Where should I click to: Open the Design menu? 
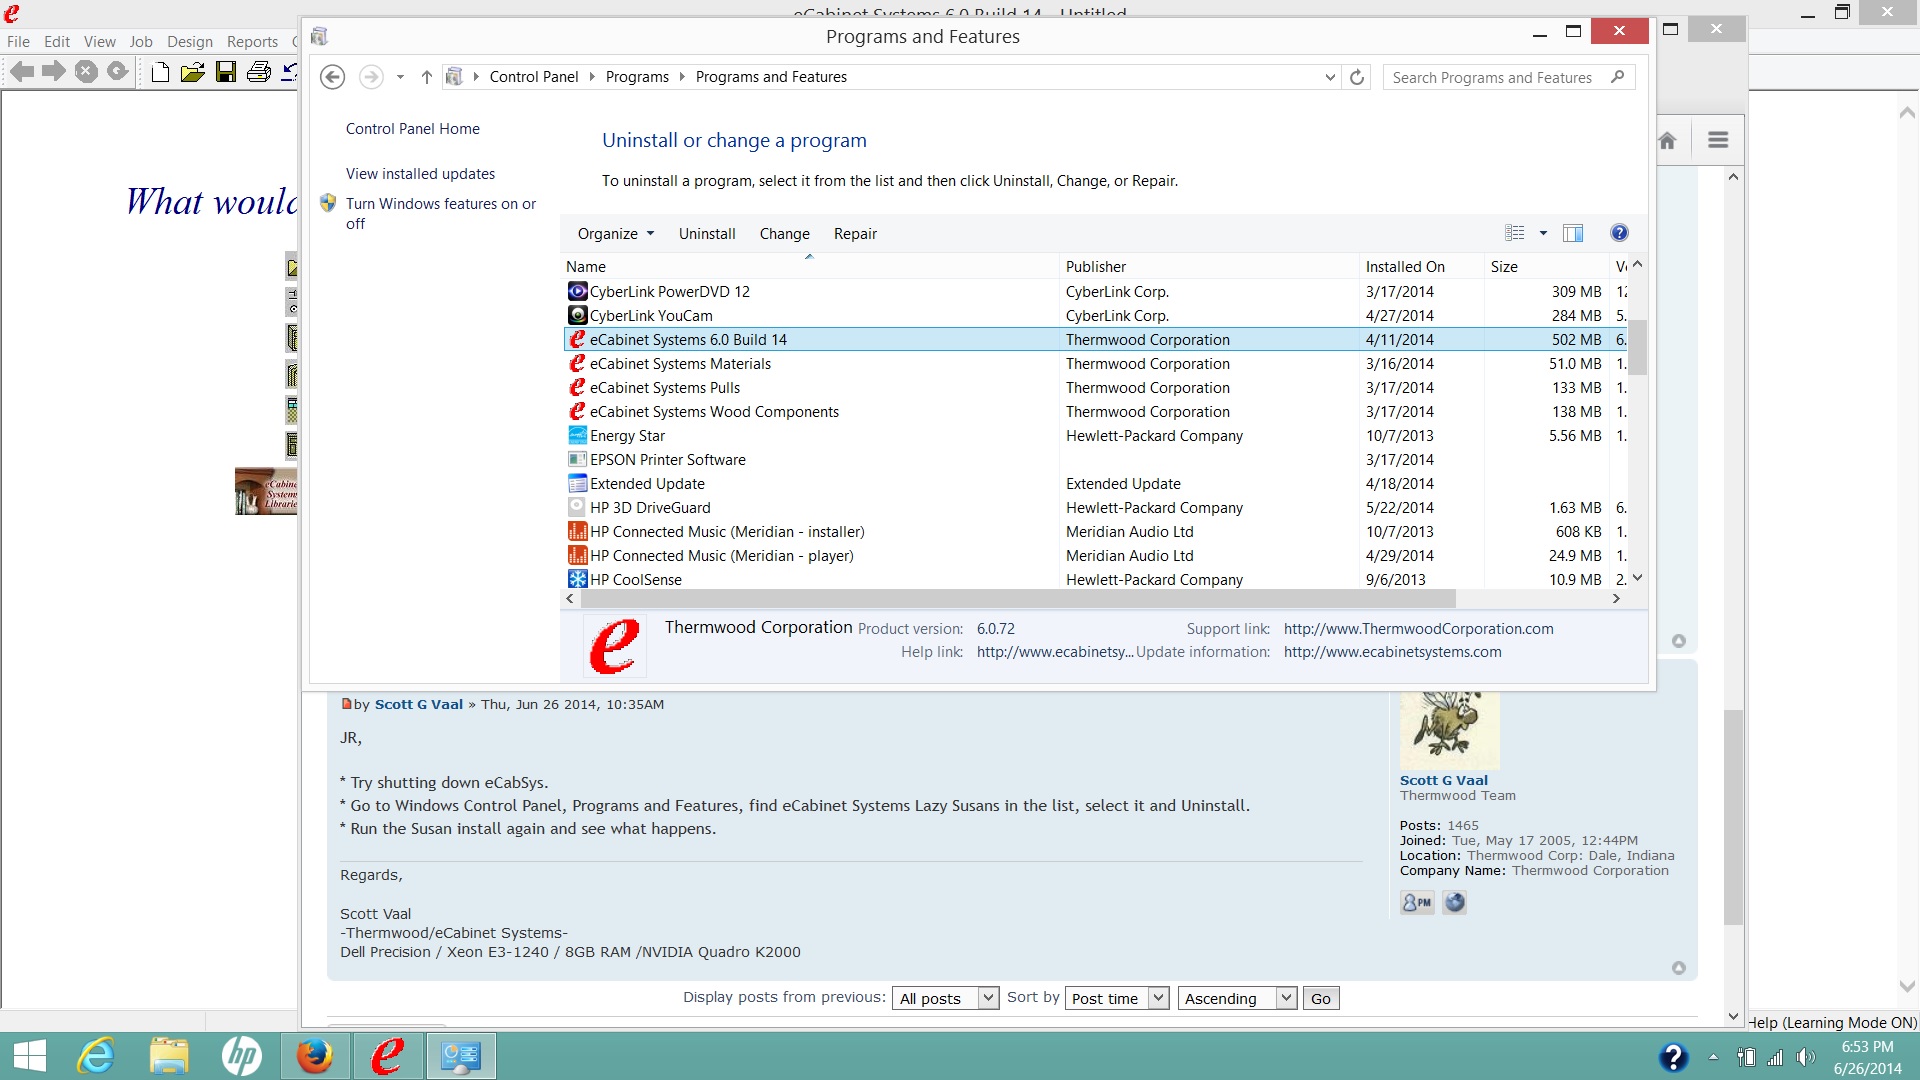click(x=190, y=41)
